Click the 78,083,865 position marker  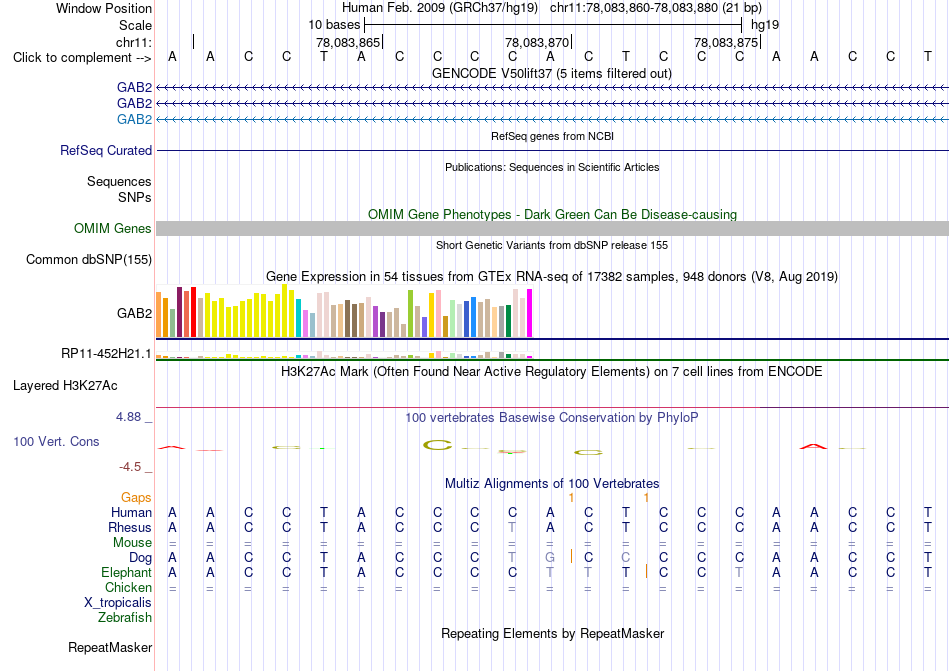(348, 42)
